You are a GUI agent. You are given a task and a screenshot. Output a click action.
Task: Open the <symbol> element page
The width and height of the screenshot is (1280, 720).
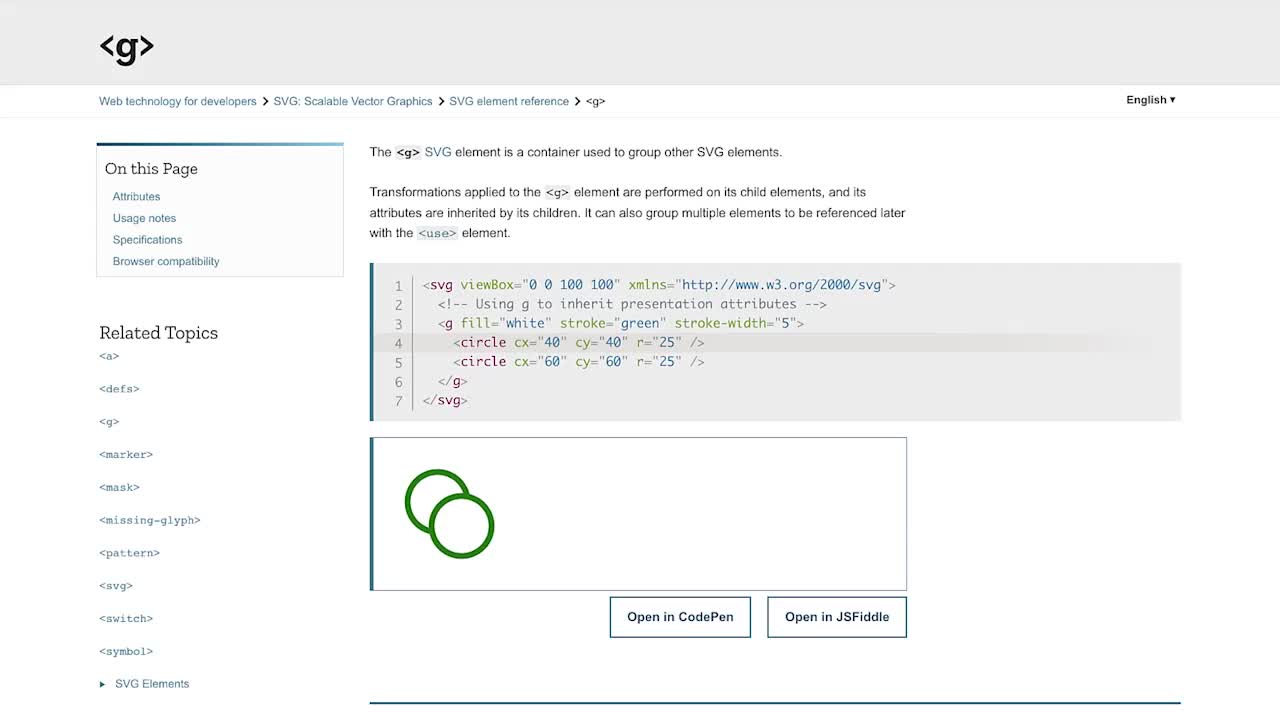click(126, 651)
